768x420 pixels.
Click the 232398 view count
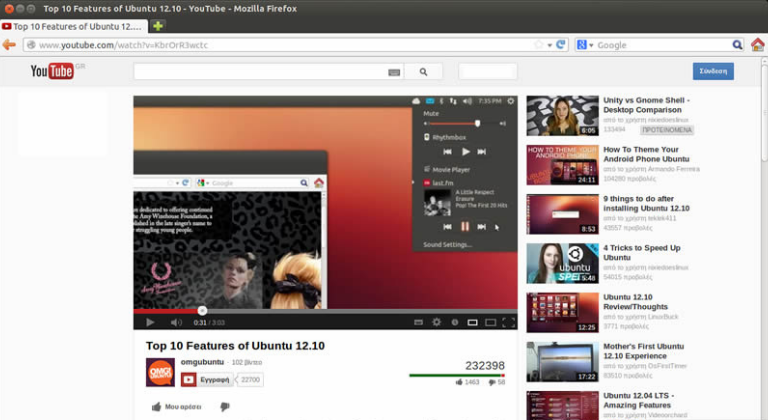[484, 366]
